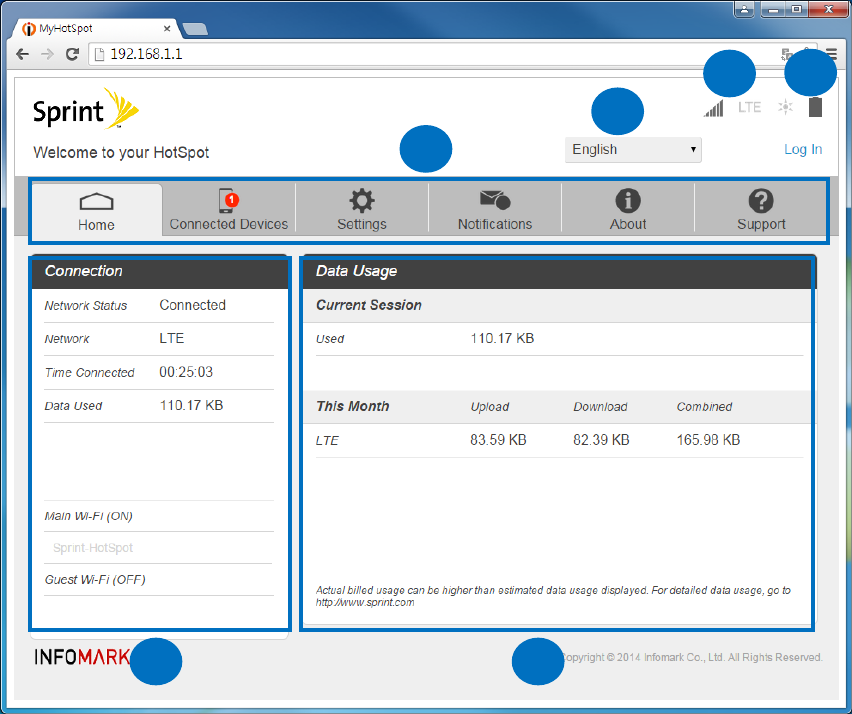Go back in browser
852x714 pixels.
pyautogui.click(x=22, y=54)
